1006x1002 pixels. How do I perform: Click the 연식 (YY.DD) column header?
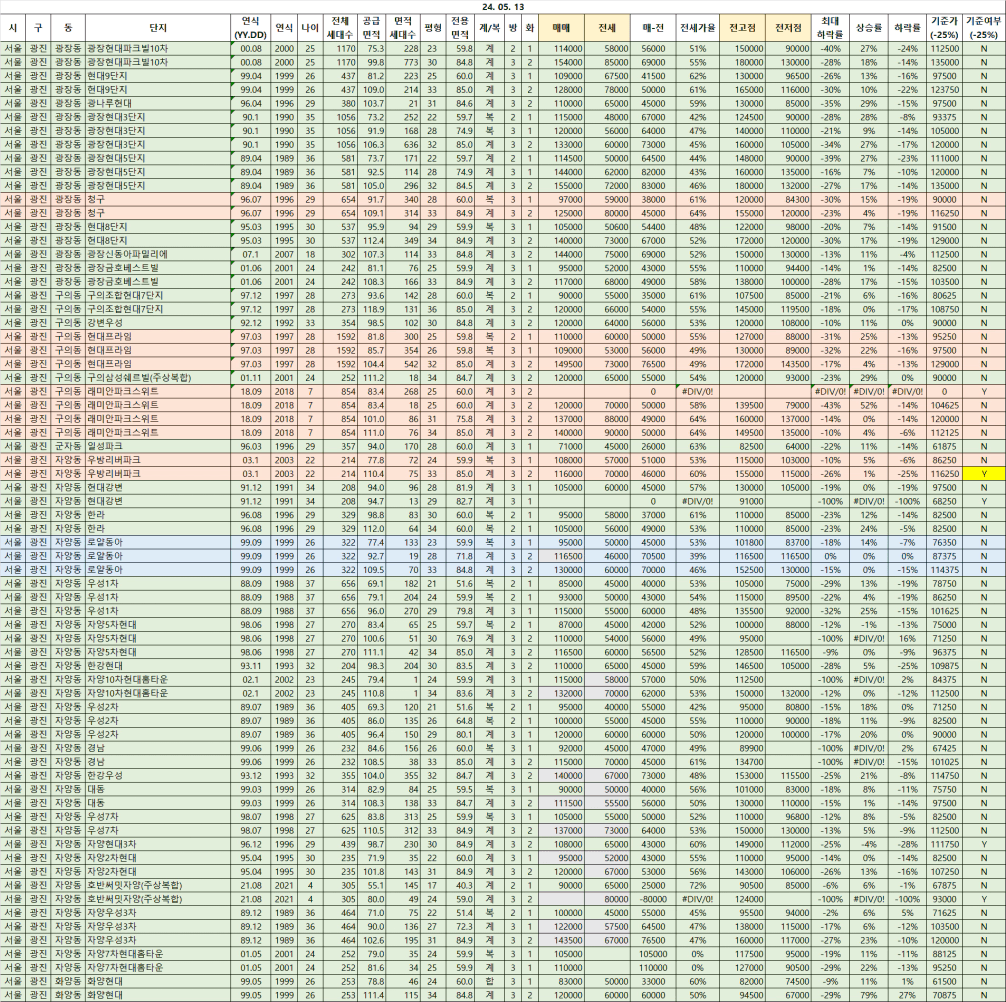point(250,28)
